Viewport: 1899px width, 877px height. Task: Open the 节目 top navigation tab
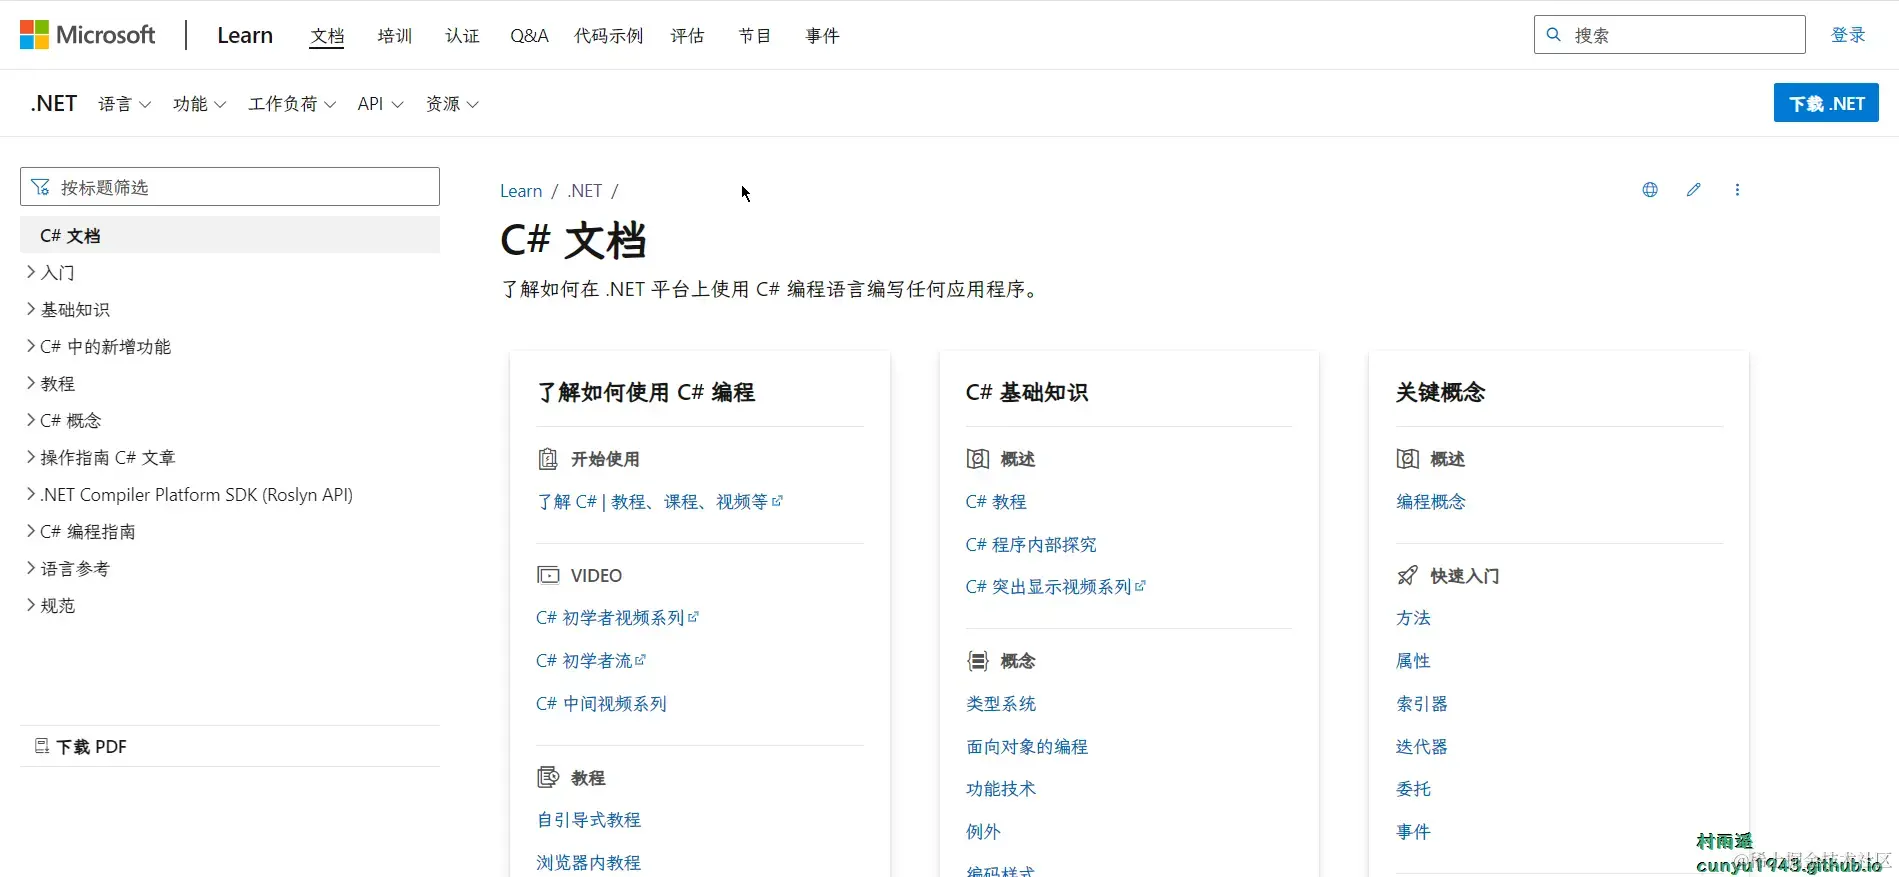(x=755, y=36)
